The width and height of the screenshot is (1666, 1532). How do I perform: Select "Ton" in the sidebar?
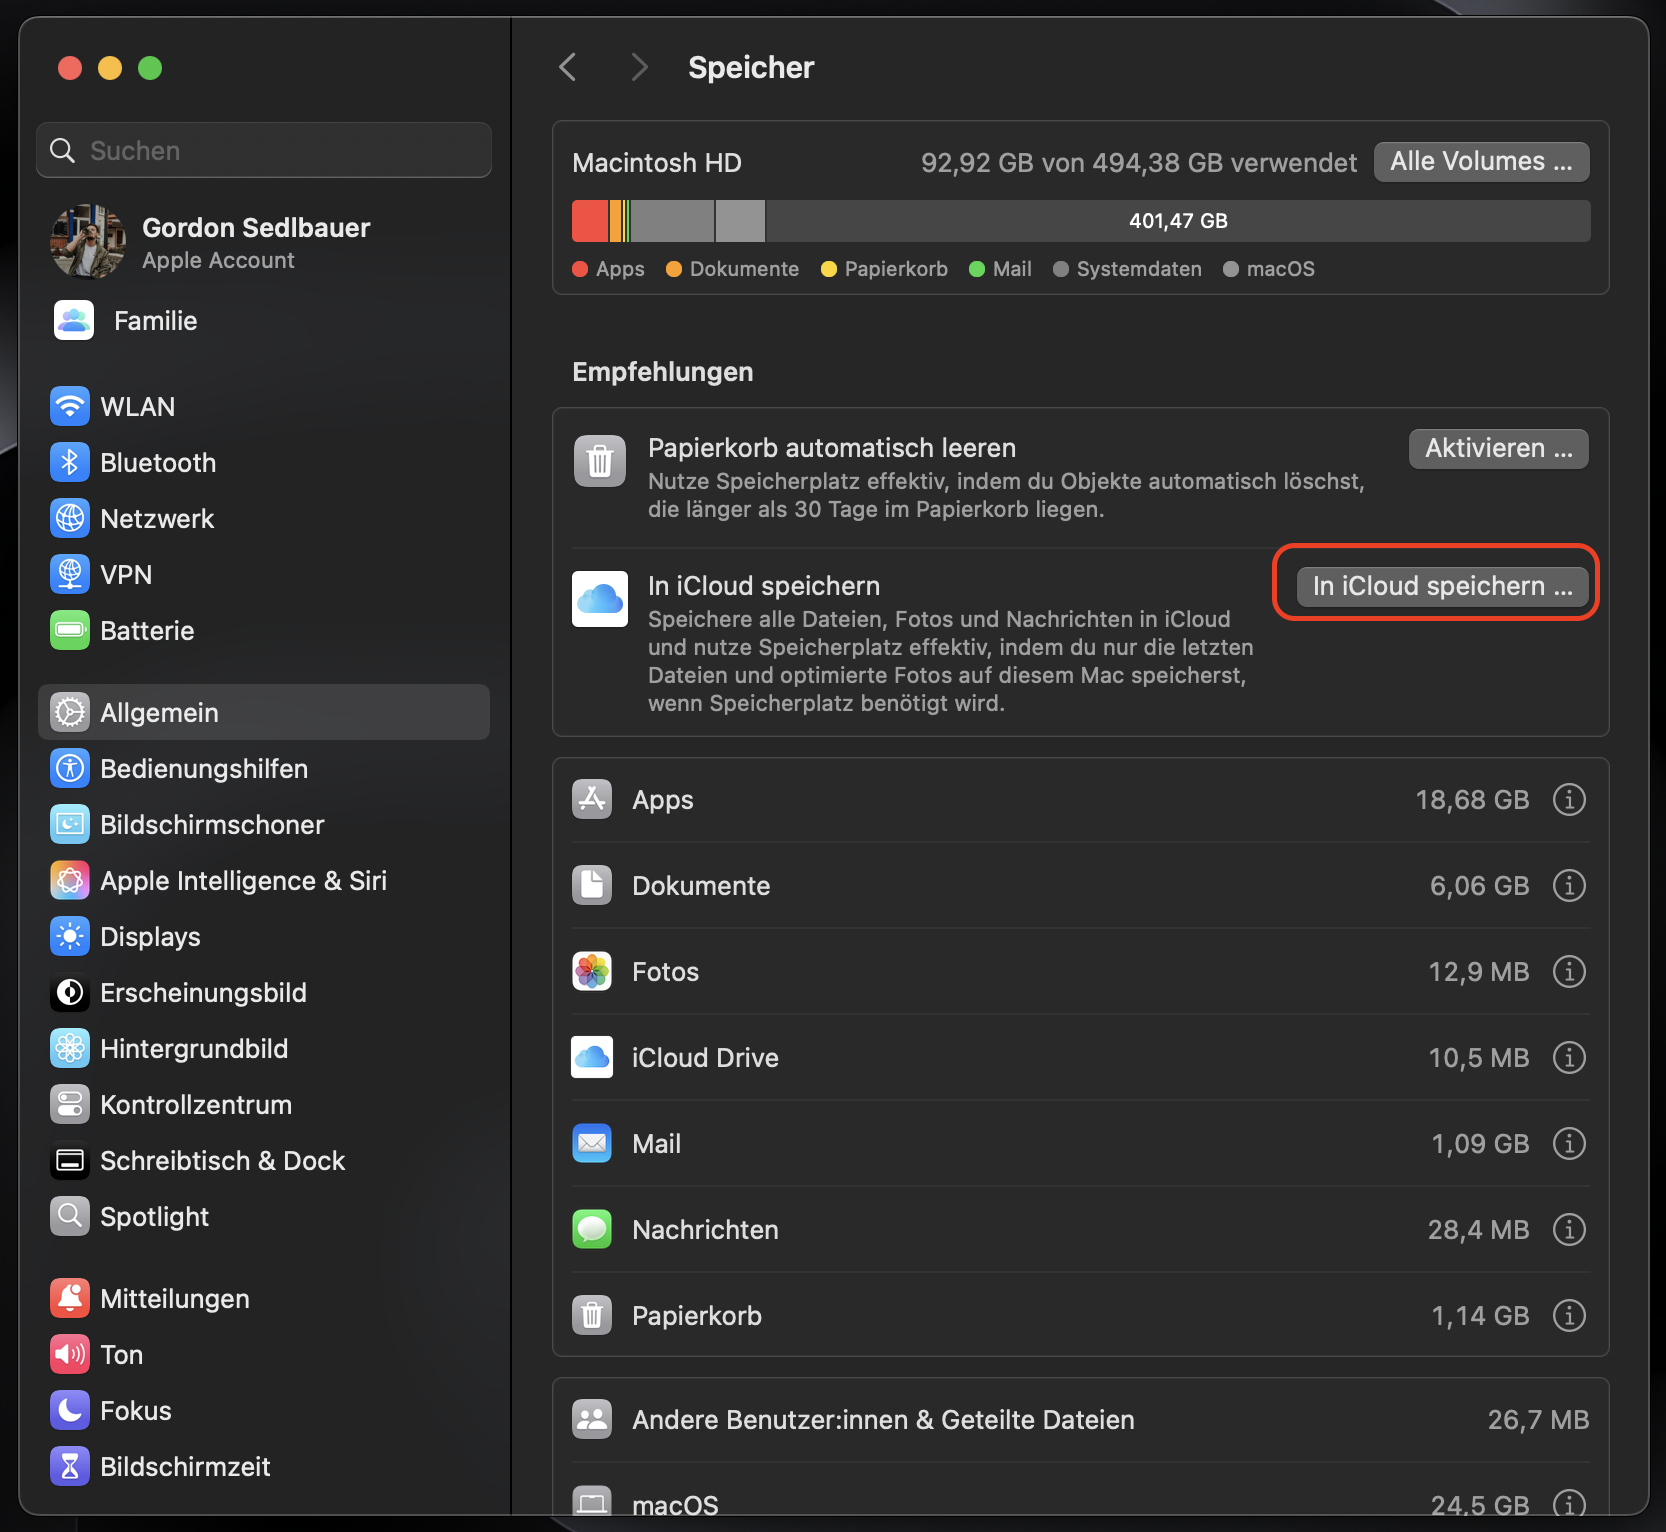(x=122, y=1354)
